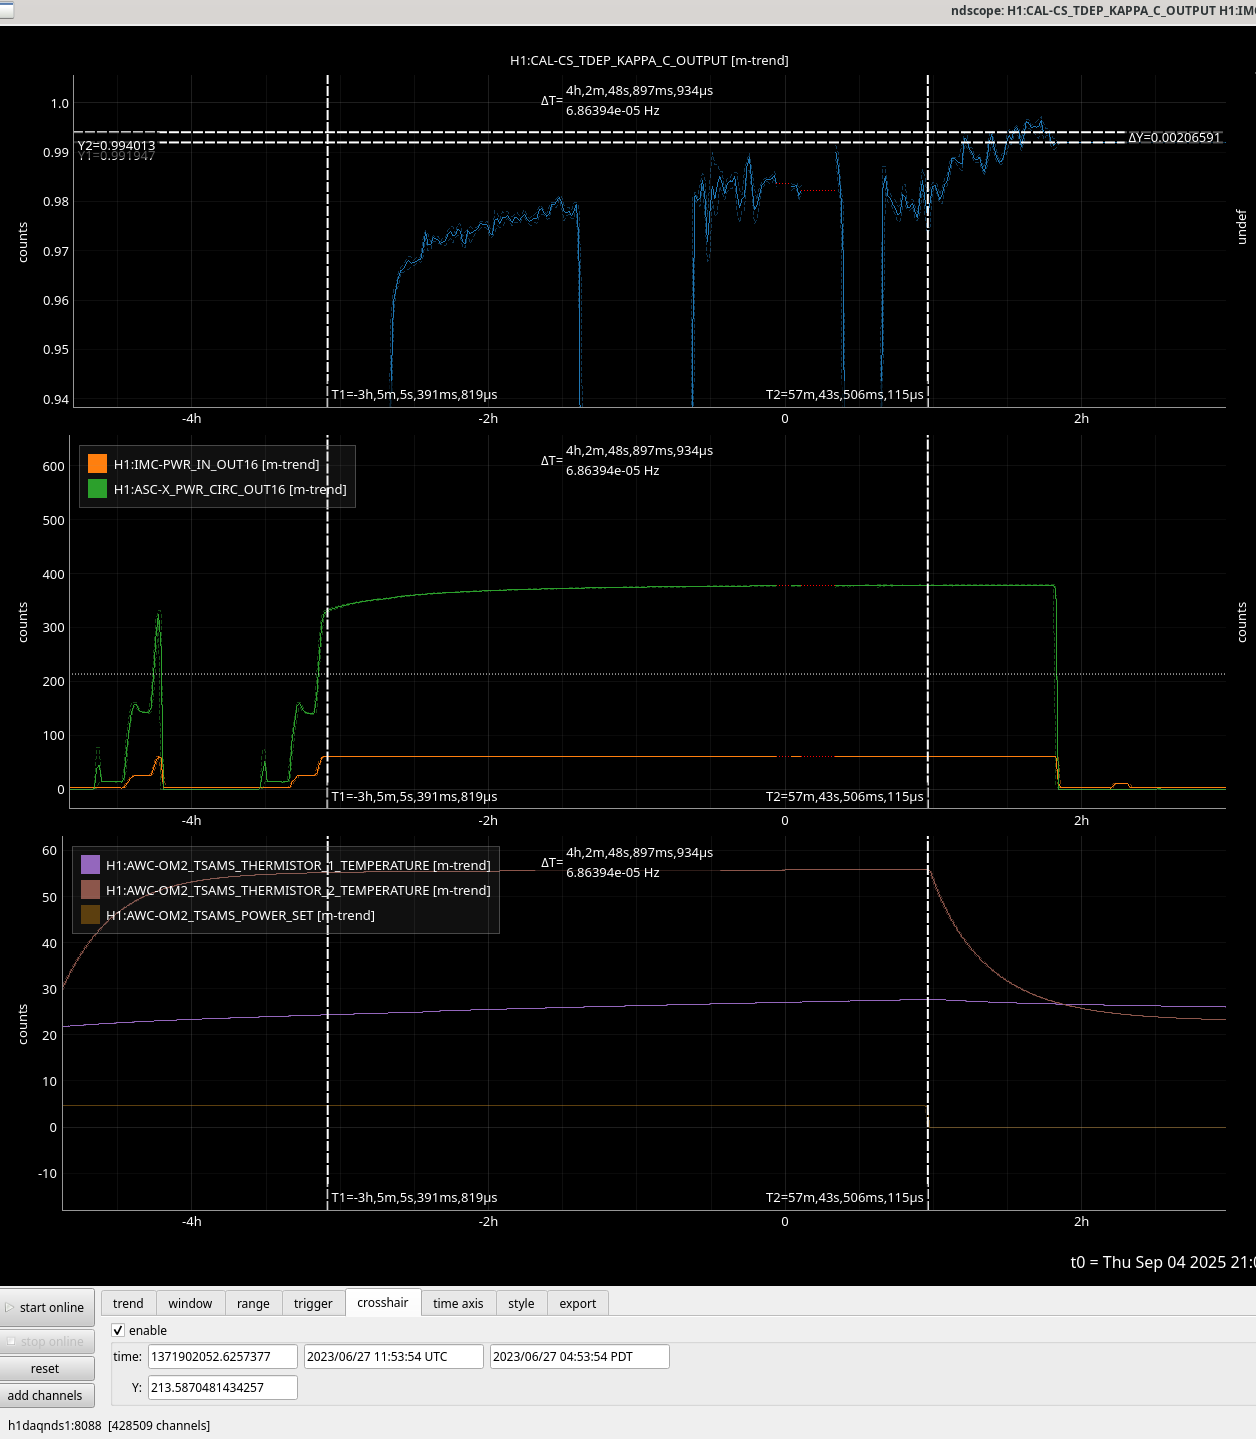Viewport: 1256px width, 1439px height.
Task: Click the crosshair Y value field
Action: [x=222, y=1387]
